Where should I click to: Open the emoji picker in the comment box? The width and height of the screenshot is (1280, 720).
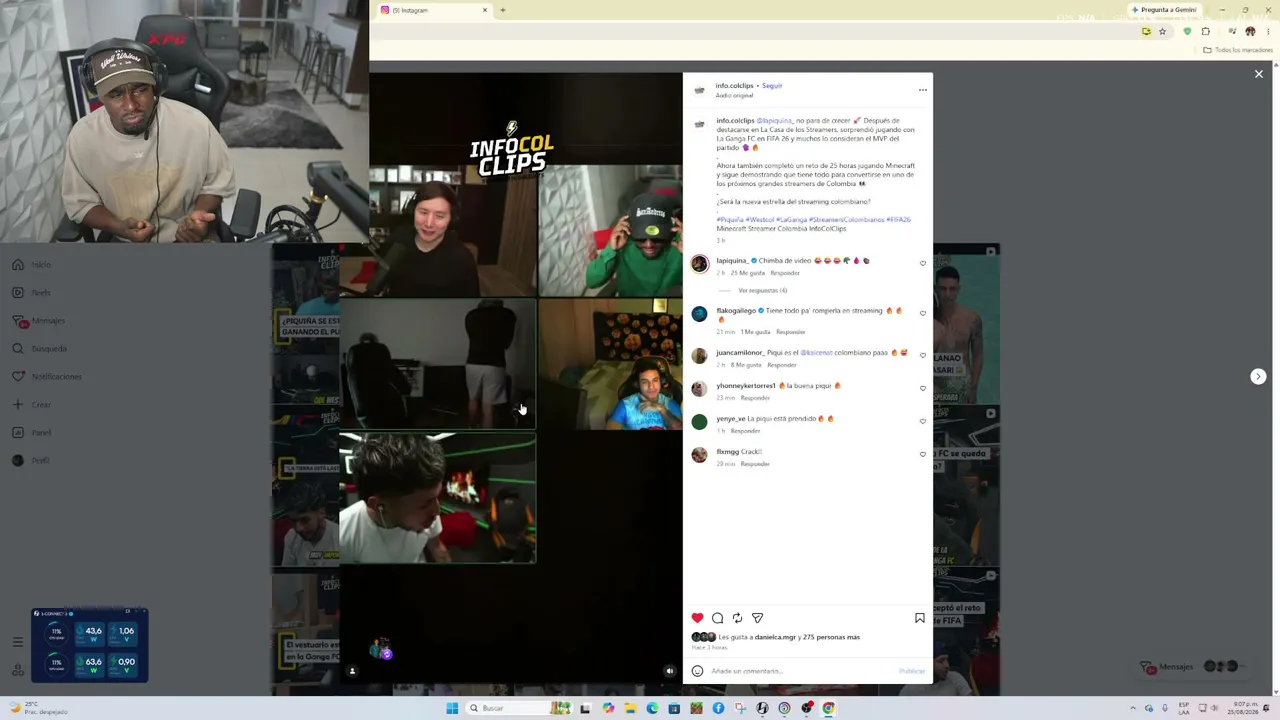[x=697, y=671]
